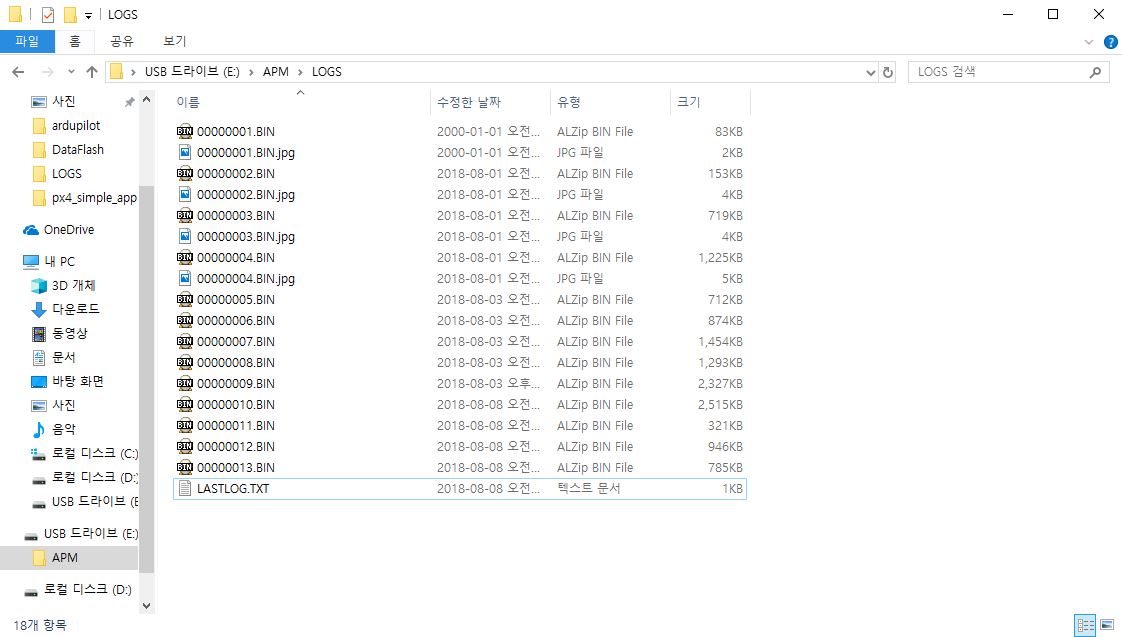This screenshot has height=637, width=1122.
Task: Expand the address bar history dropdown
Action: tap(871, 72)
